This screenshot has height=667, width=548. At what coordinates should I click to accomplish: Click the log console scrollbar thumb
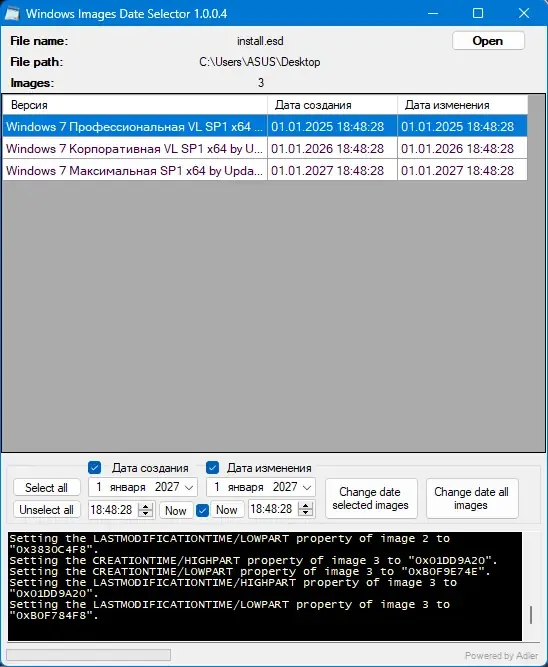pos(531,615)
